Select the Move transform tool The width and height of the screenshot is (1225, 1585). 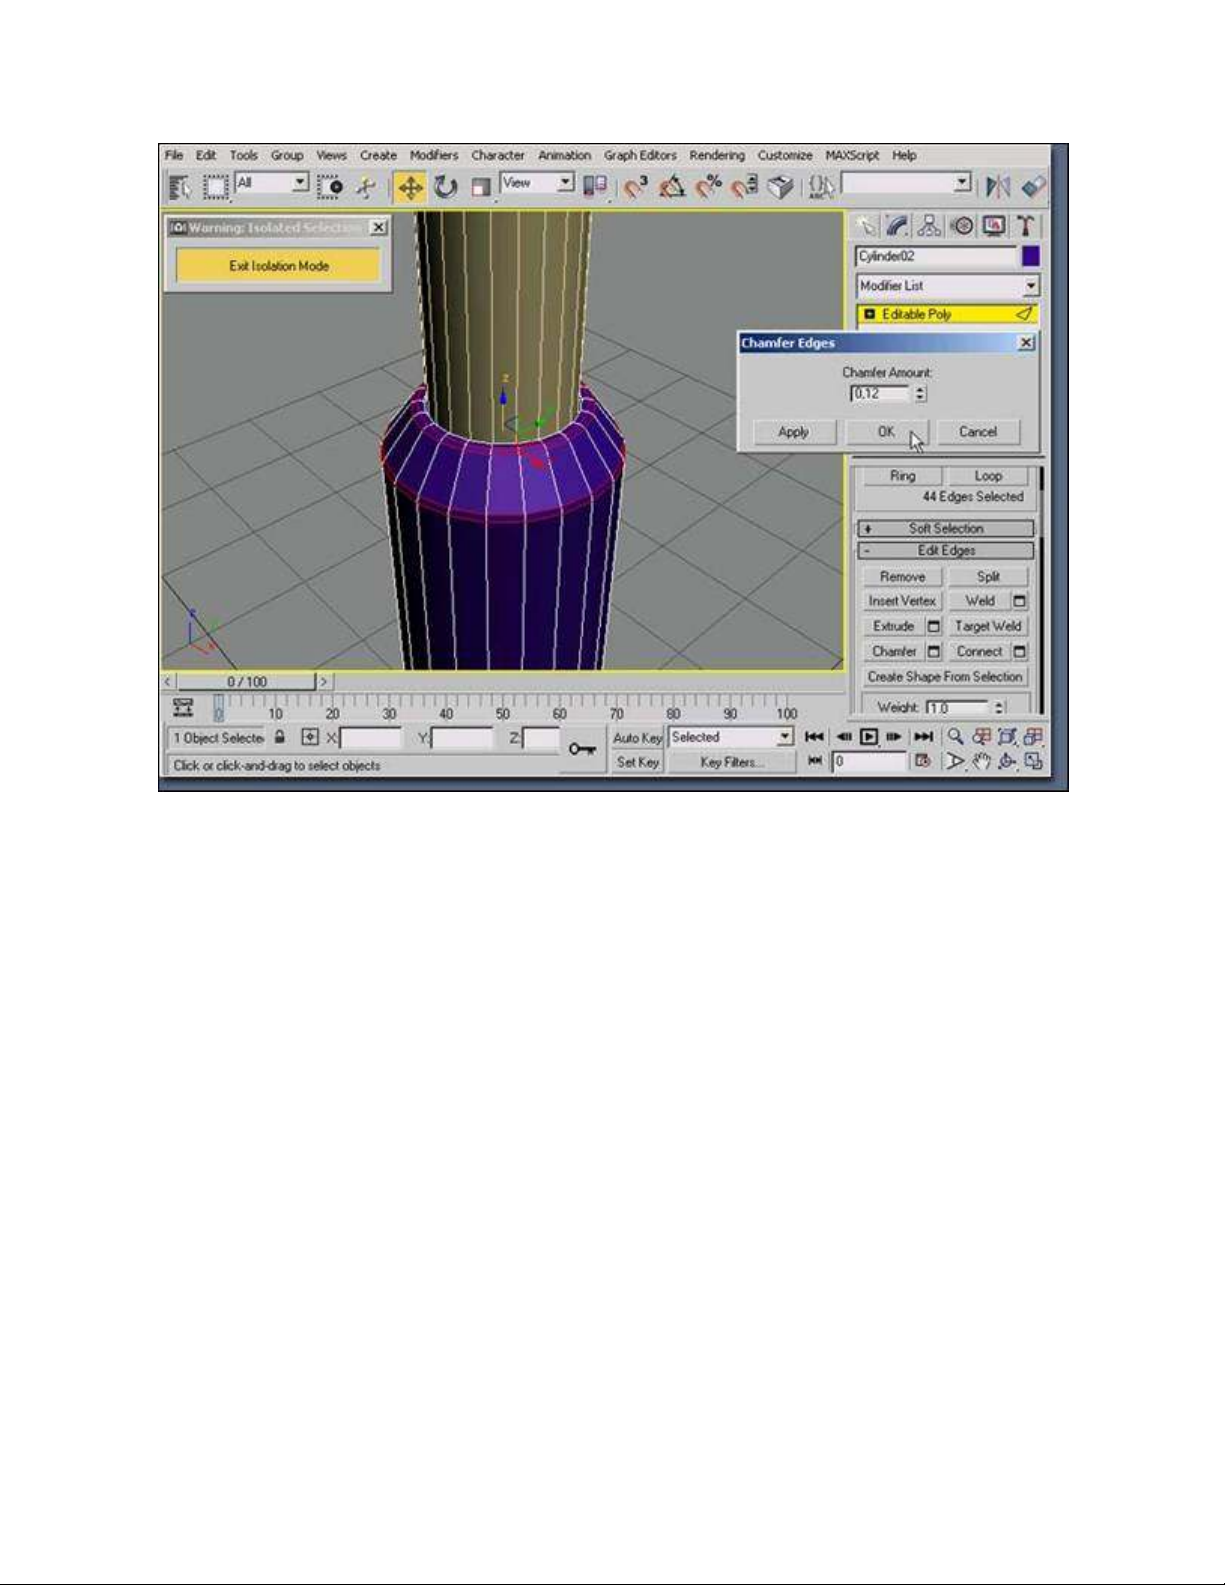pos(410,187)
